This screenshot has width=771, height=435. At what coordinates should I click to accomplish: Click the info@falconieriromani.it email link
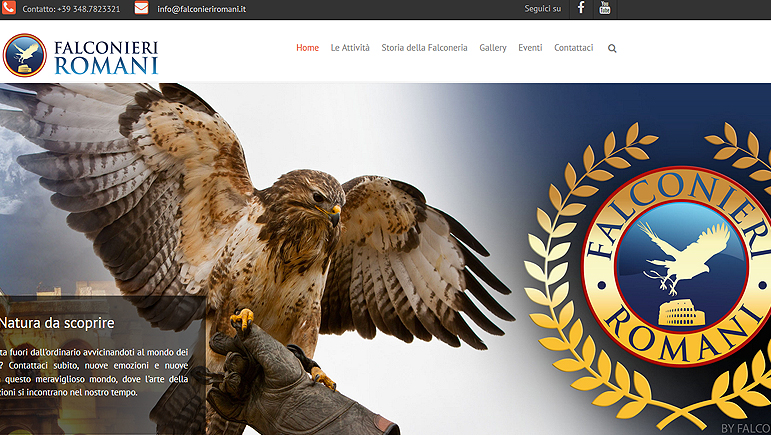202,9
